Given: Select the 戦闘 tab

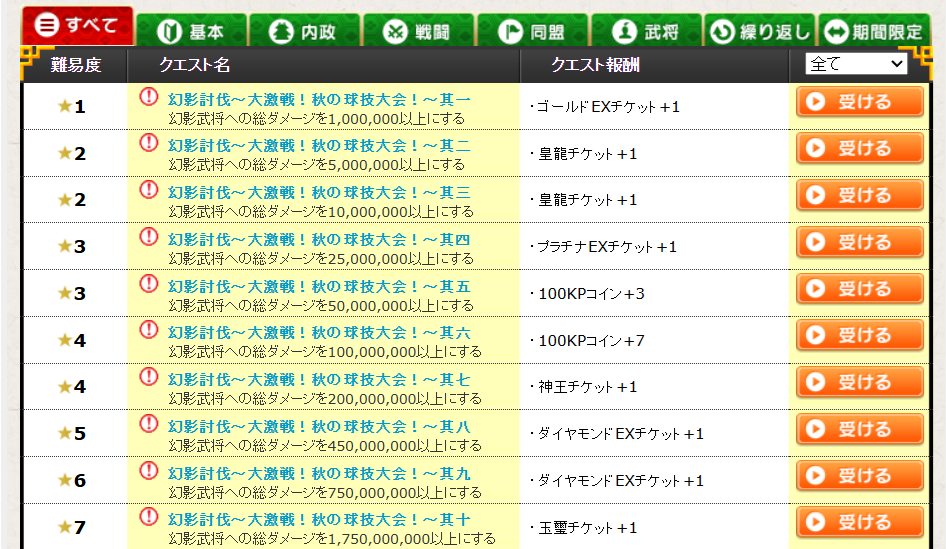Looking at the screenshot, I should point(418,31).
